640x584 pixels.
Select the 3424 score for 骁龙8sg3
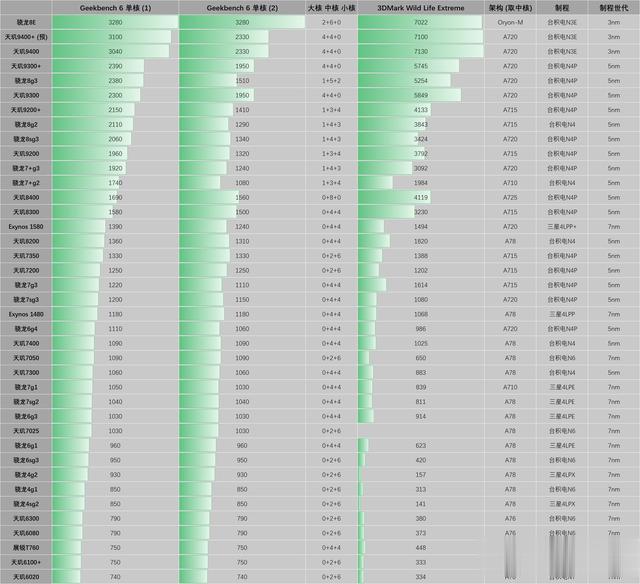(421, 139)
